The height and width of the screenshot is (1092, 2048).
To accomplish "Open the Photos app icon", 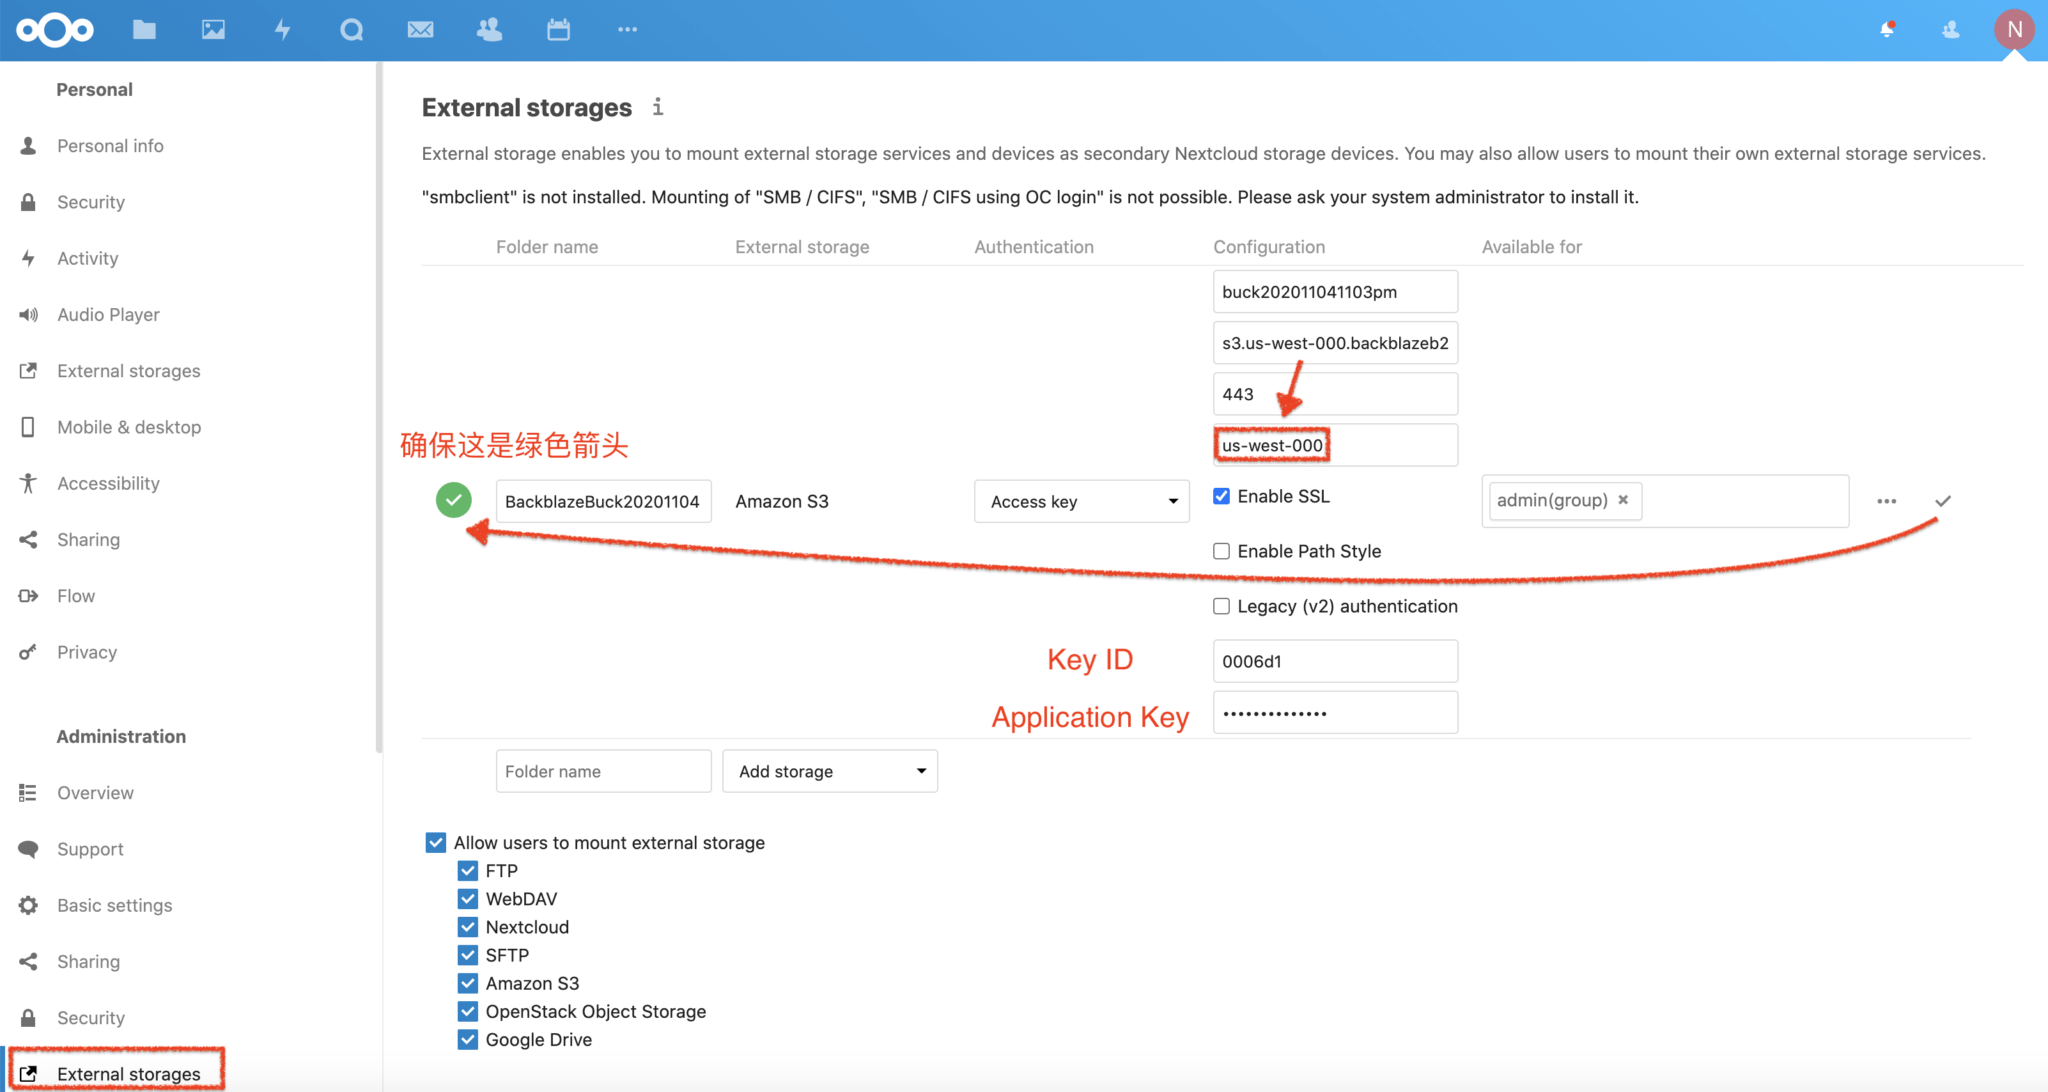I will (213, 30).
